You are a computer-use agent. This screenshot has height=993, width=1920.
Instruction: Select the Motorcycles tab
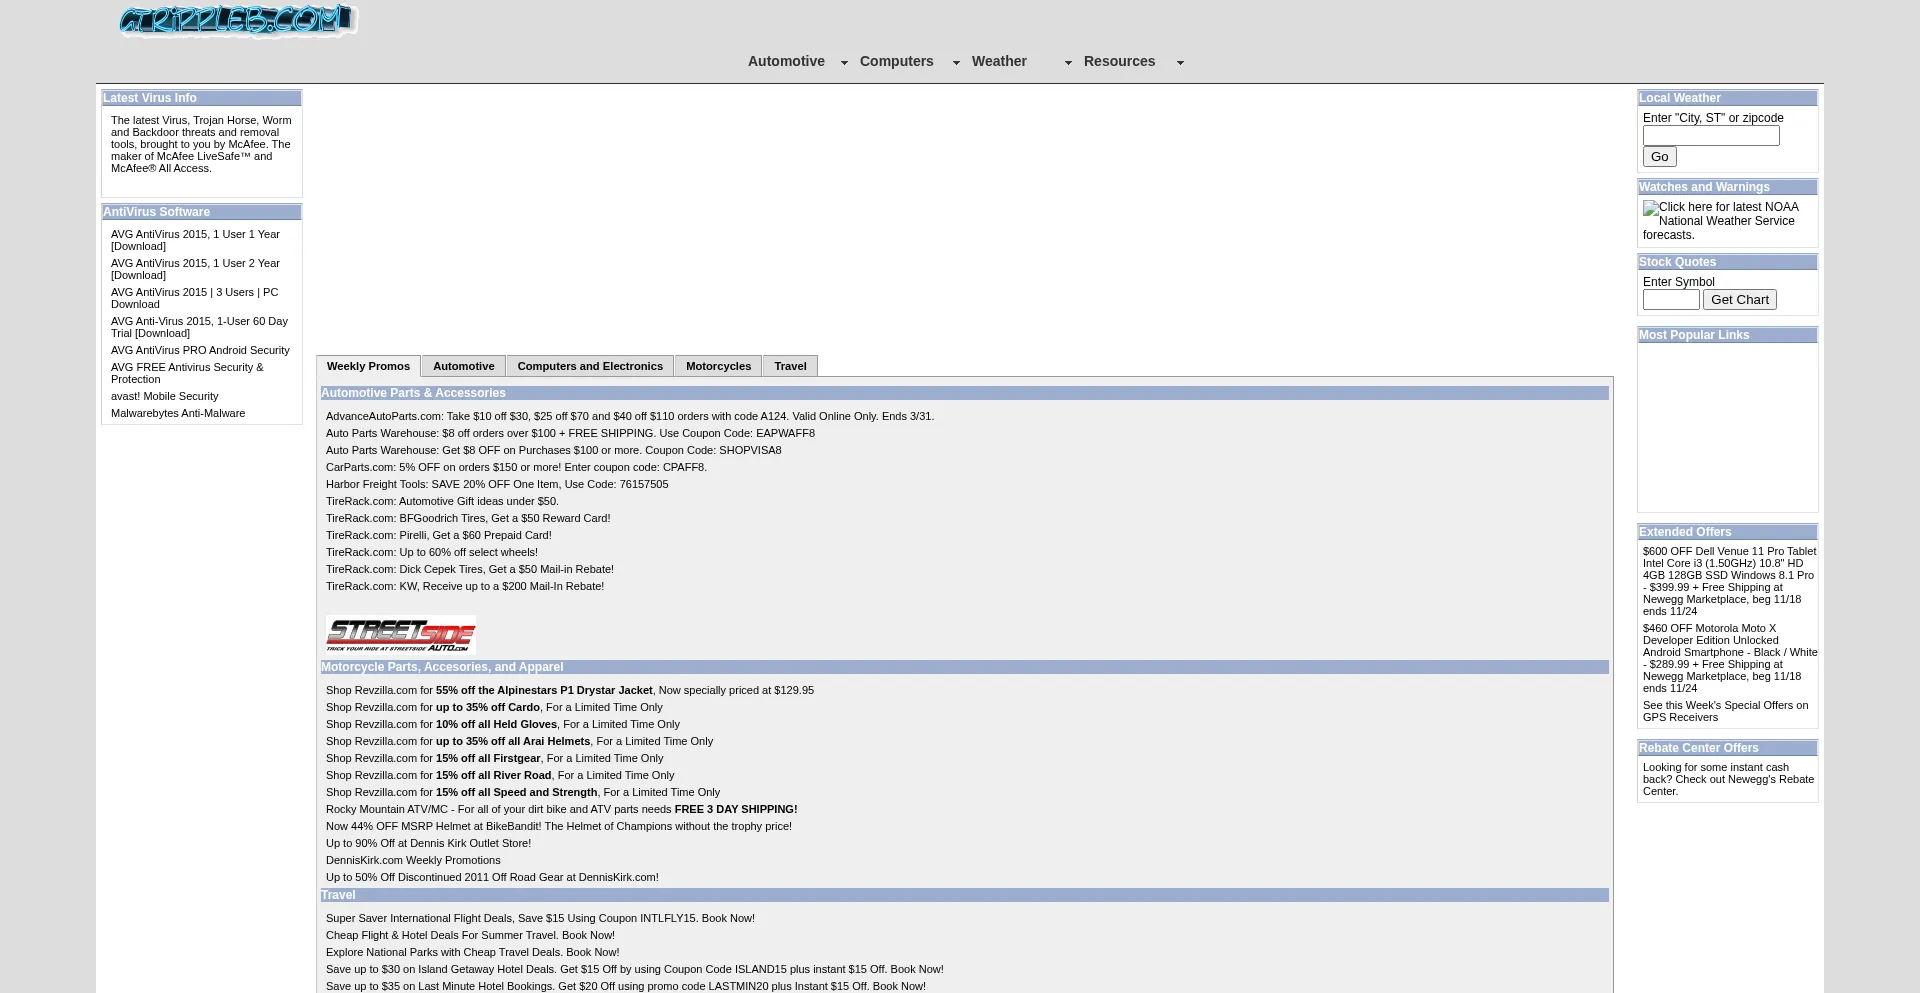point(718,366)
